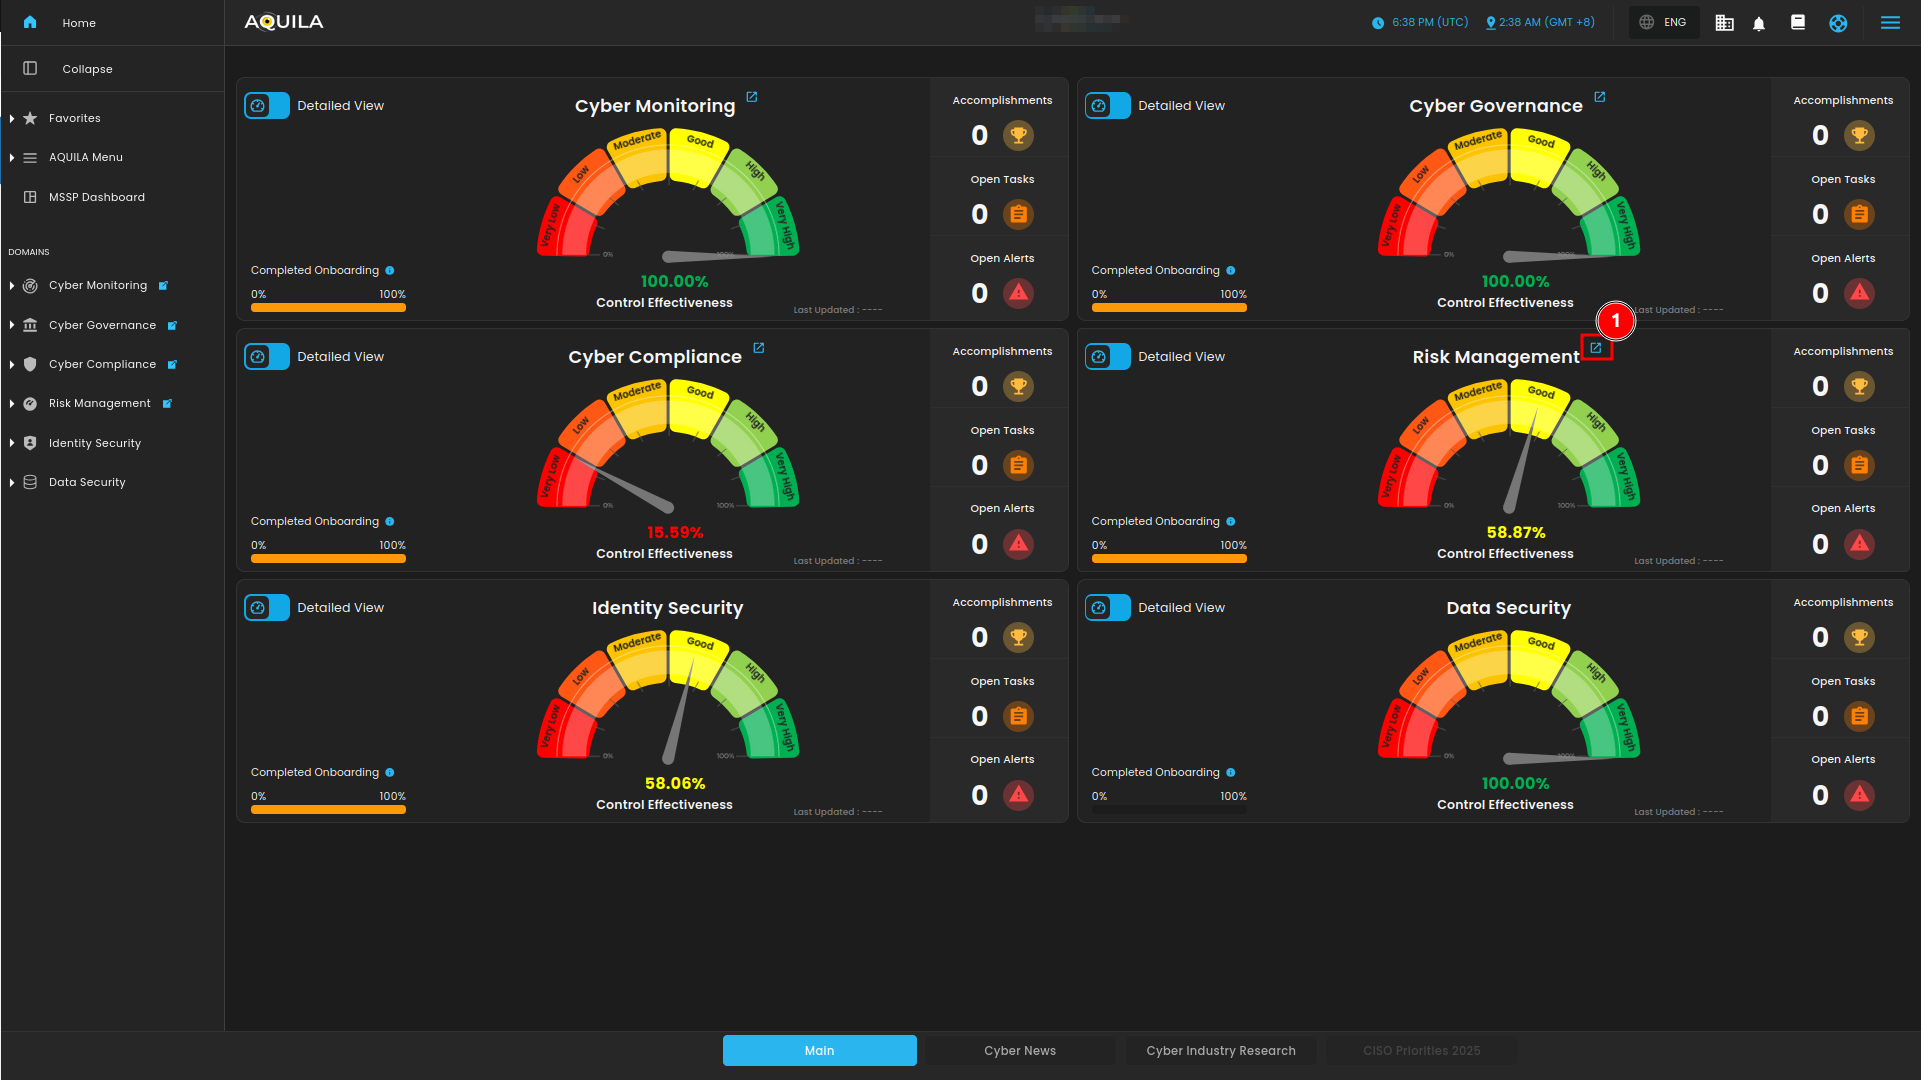Image resolution: width=1921 pixels, height=1080 pixels.
Task: Click Cyber Governance open alerts triangle icon
Action: [1859, 293]
